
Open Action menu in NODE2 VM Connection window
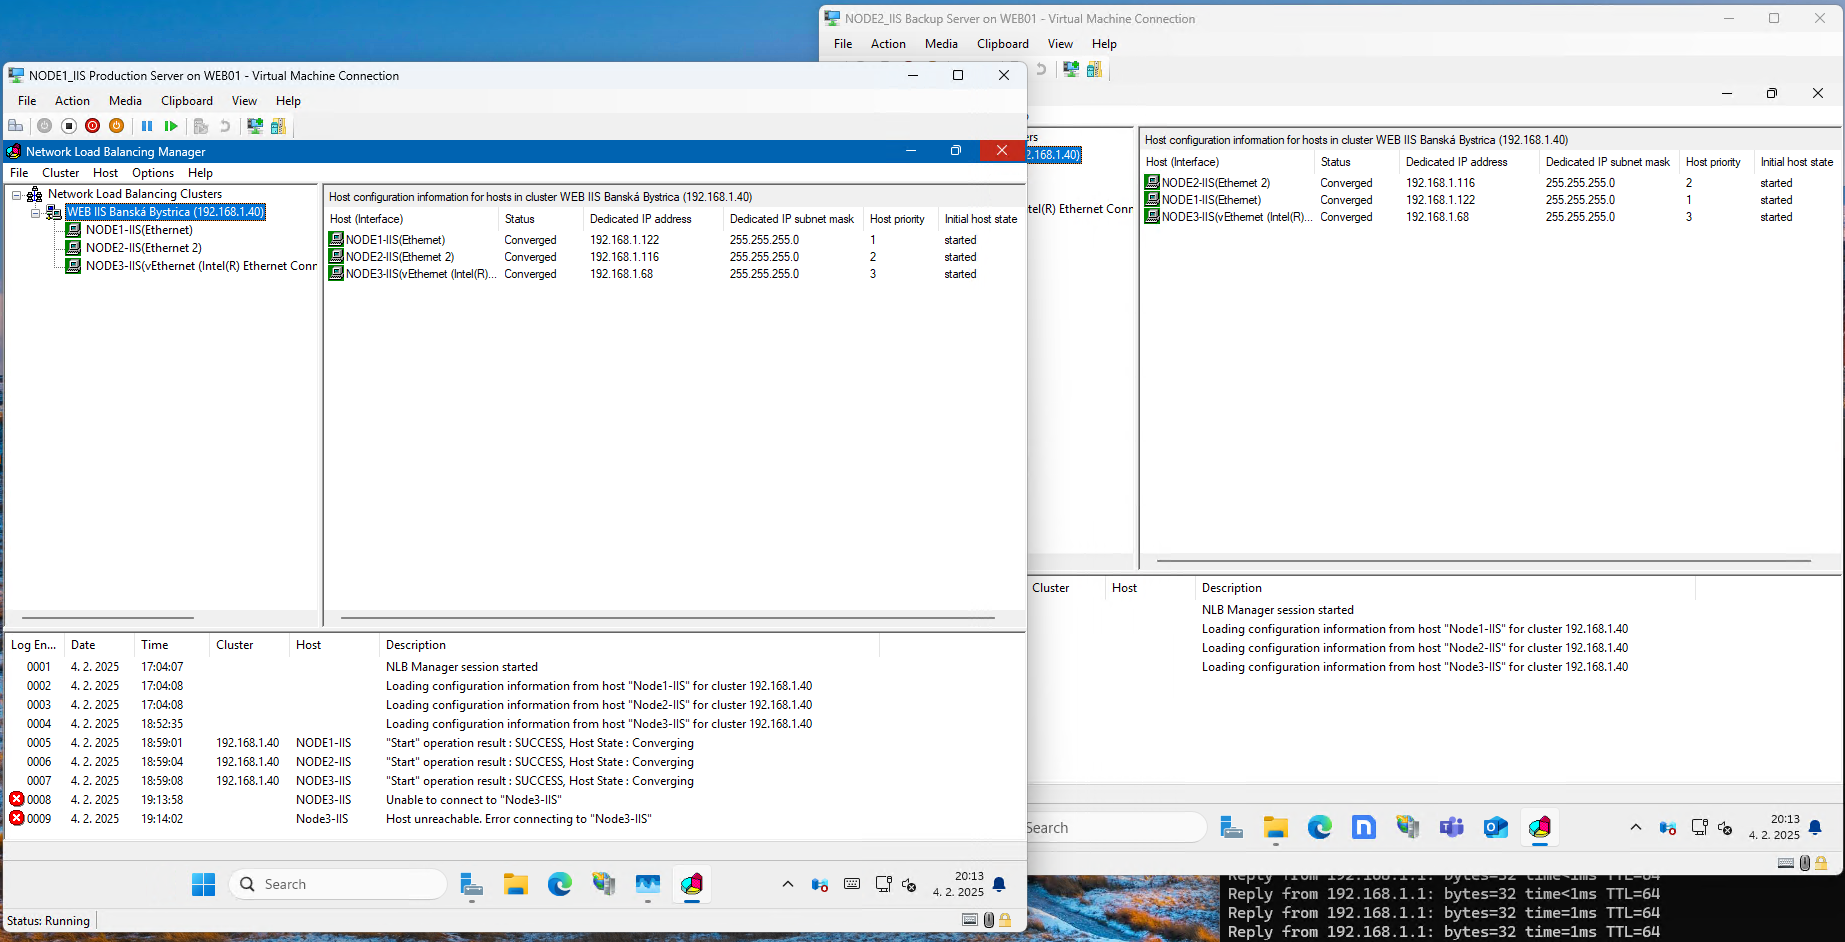tap(888, 44)
